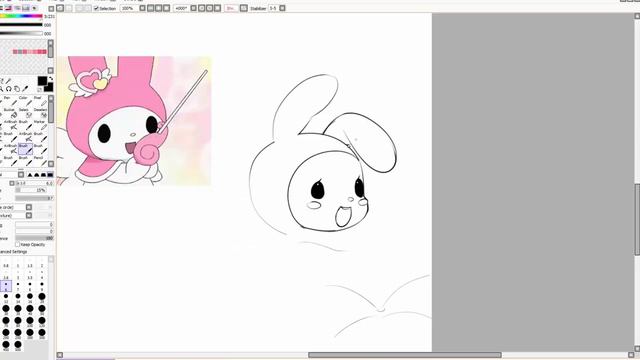Adjust the saturation slider below hue
640x360 pixels.
21,25
